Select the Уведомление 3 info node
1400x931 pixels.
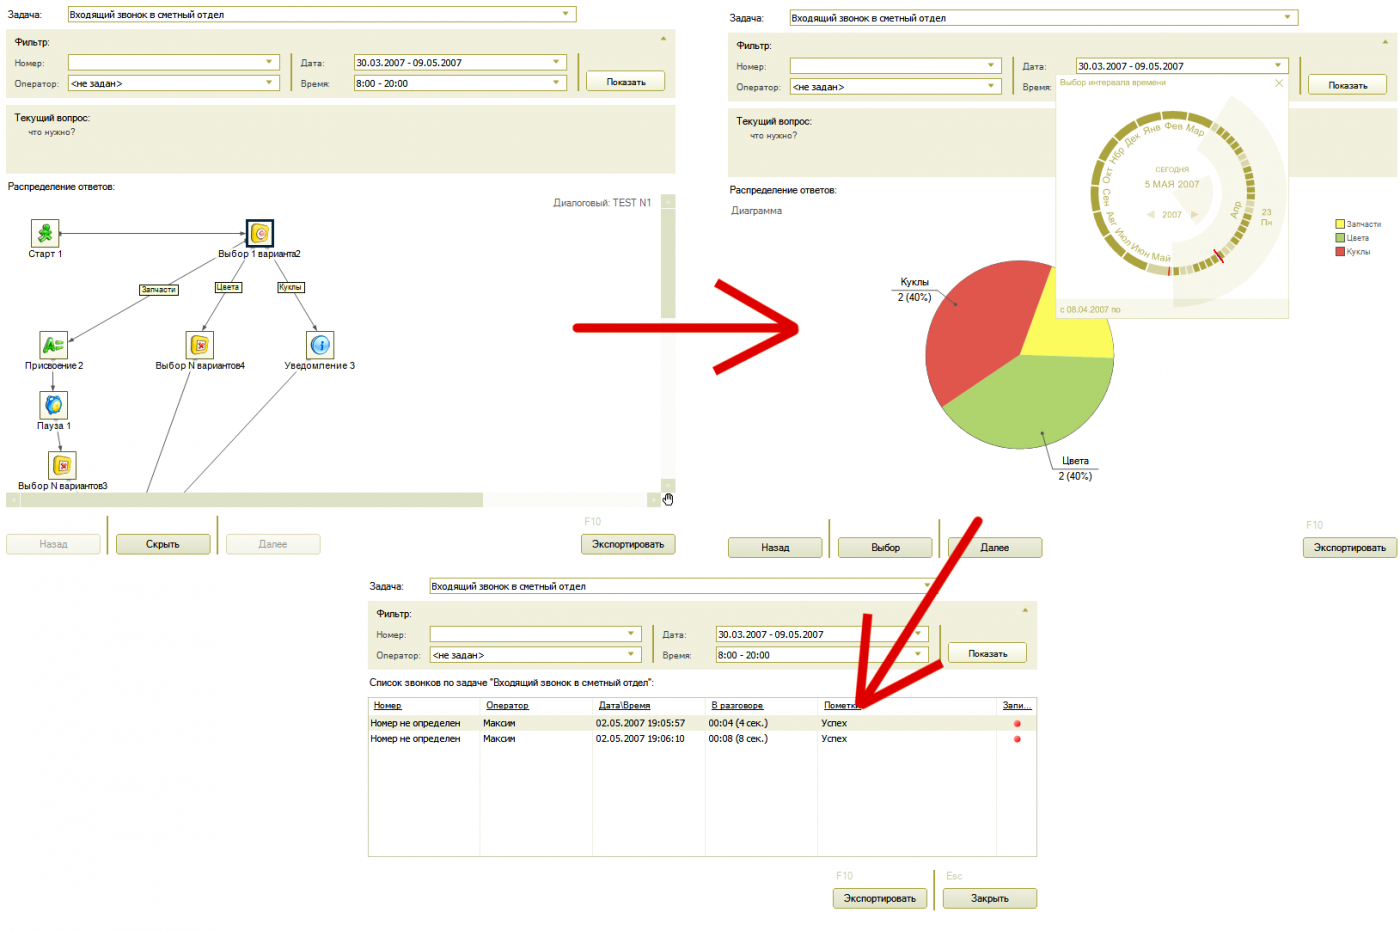320,345
